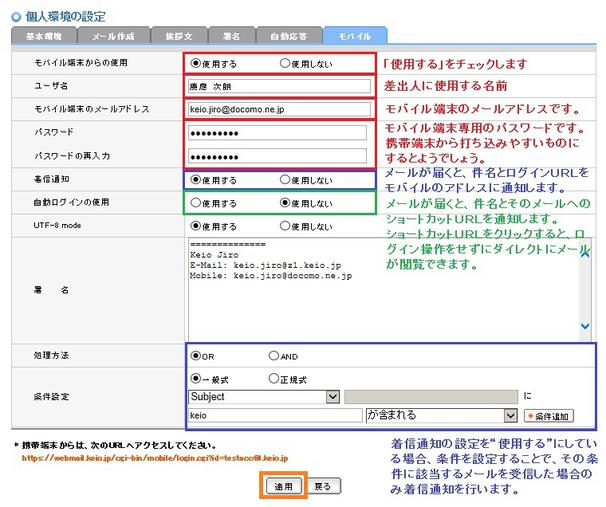Focus the モバイル端末のメールアドレス field

(x=277, y=108)
